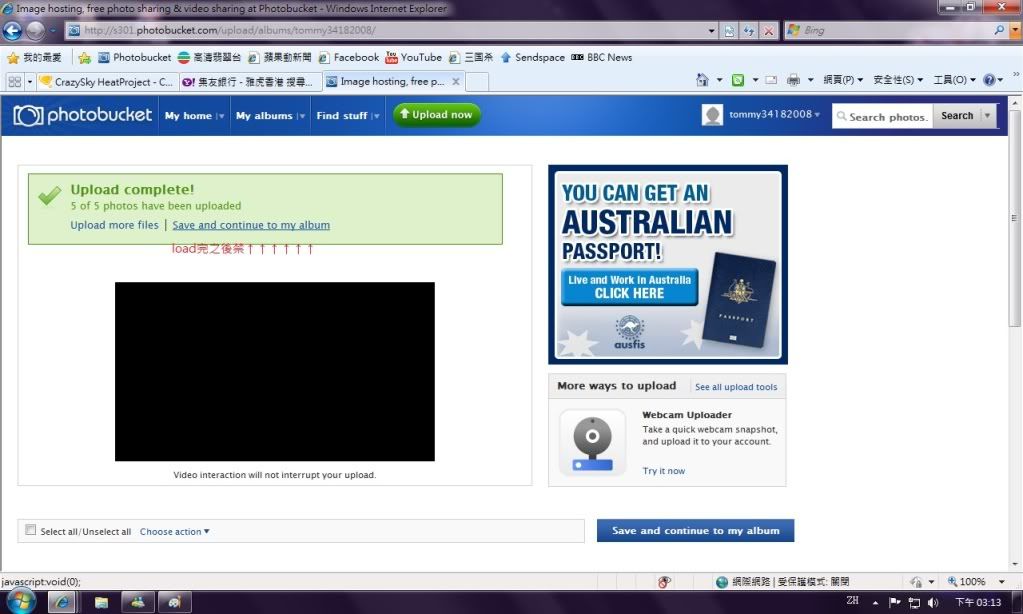Switch to the CrazySky HeatProject tab
Viewport: 1023px width, 614px height.
pyautogui.click(x=106, y=81)
